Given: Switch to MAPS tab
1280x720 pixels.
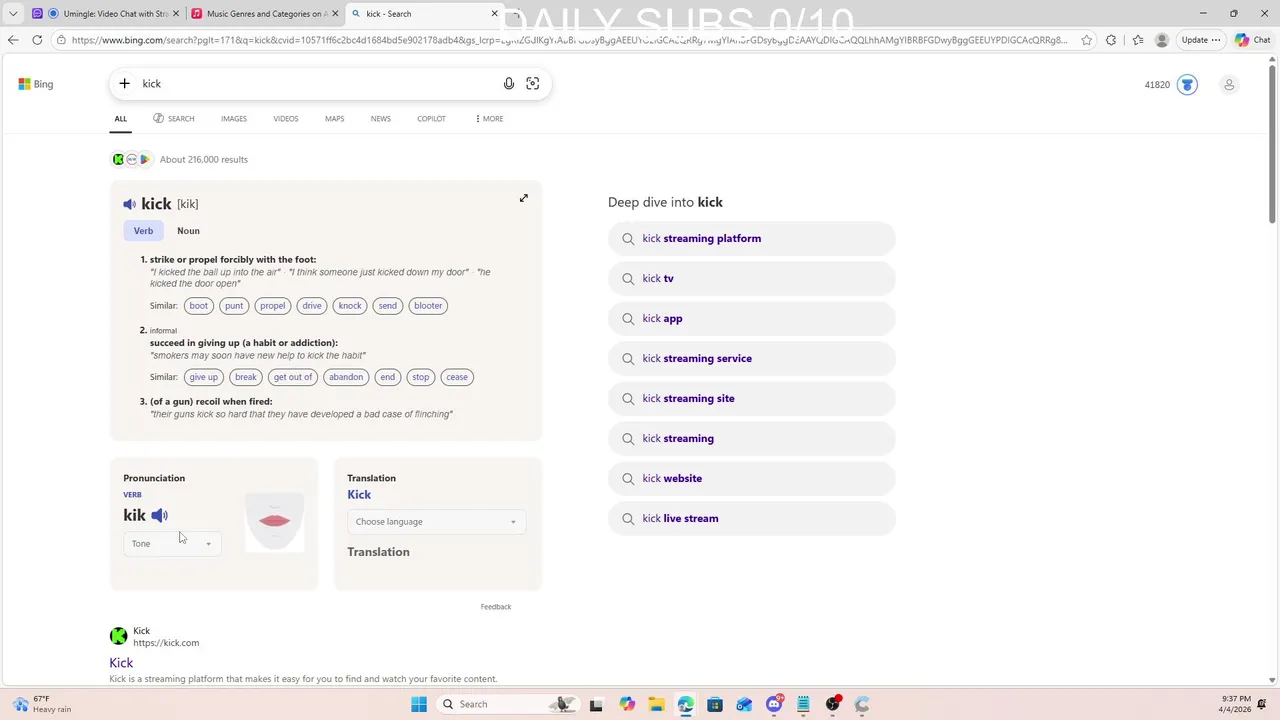Looking at the screenshot, I should [x=334, y=119].
